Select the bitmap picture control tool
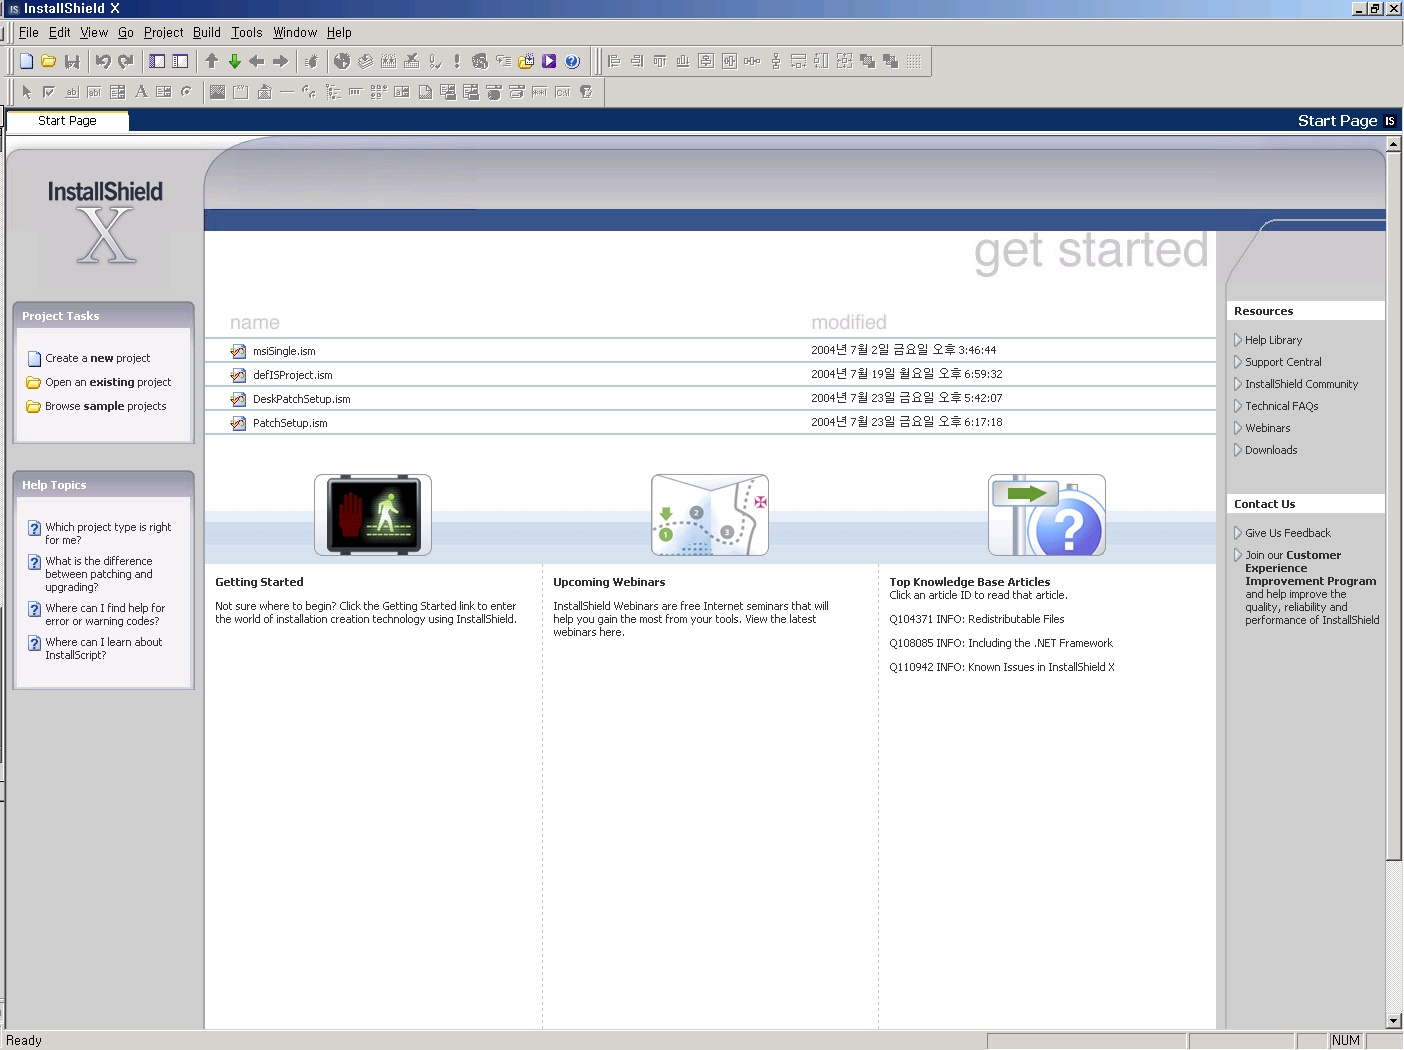This screenshot has width=1404, height=1050. coord(217,92)
